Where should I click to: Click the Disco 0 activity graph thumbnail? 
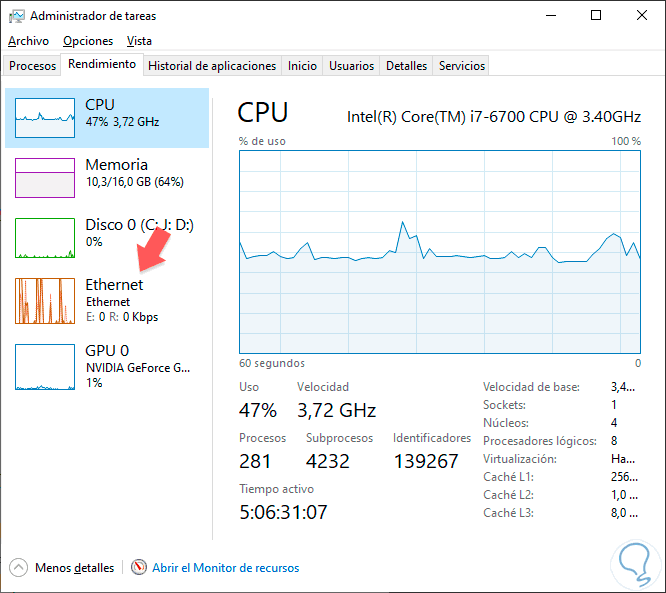point(45,238)
